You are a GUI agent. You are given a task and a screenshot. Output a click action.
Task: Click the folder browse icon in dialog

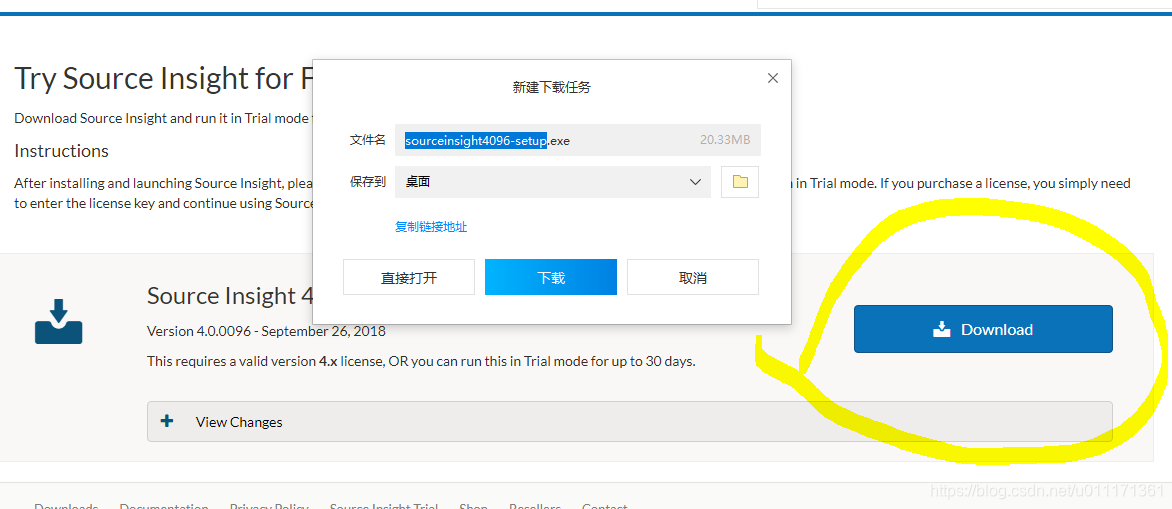[740, 182]
